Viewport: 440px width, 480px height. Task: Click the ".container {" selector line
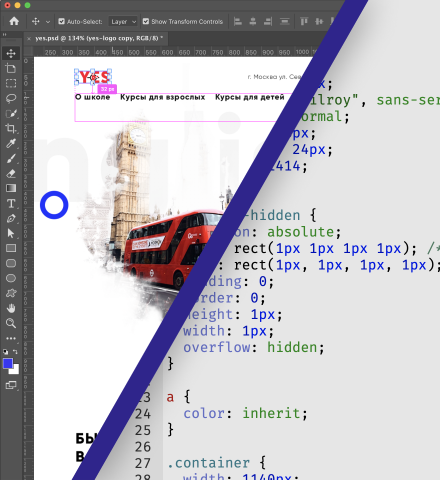(216, 463)
